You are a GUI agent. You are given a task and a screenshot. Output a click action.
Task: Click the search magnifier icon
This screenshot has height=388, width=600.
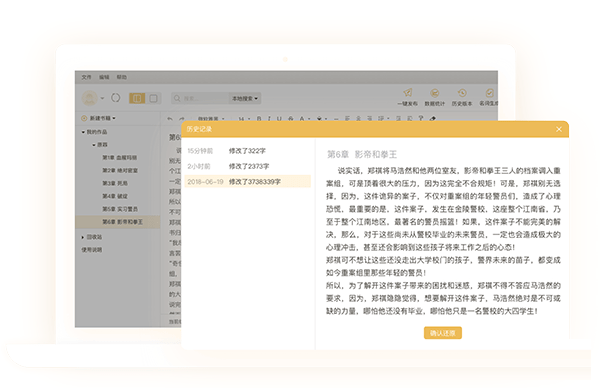pyautogui.click(x=177, y=98)
